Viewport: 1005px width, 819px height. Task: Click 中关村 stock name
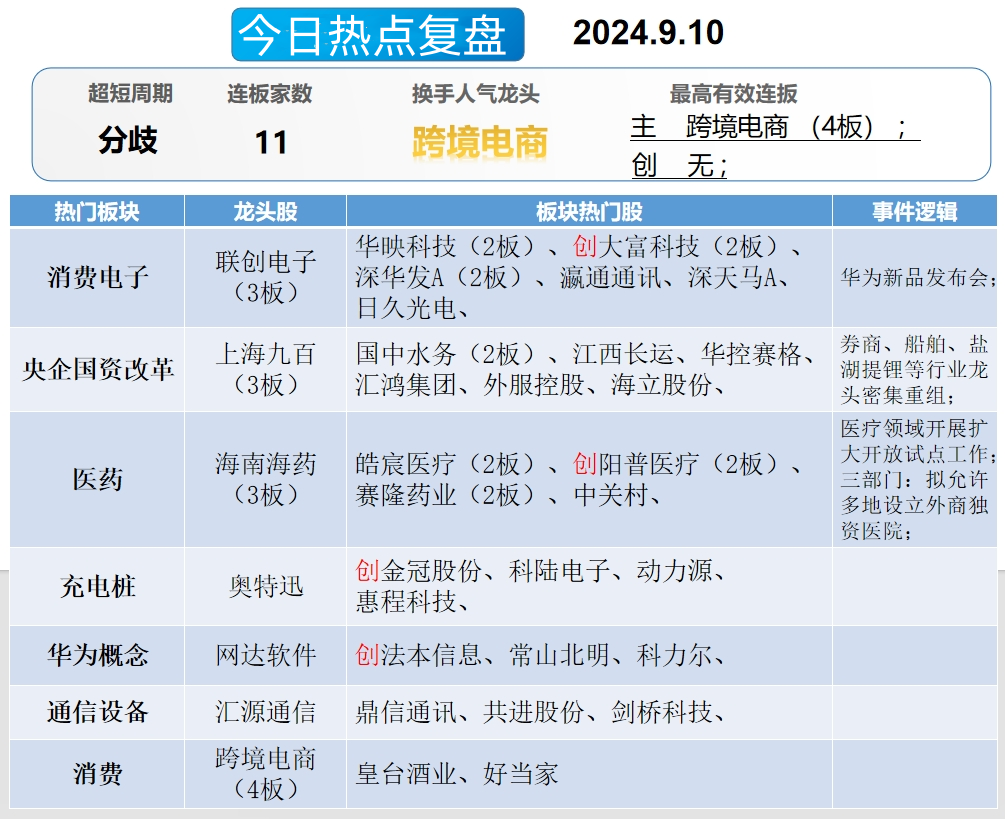point(611,495)
